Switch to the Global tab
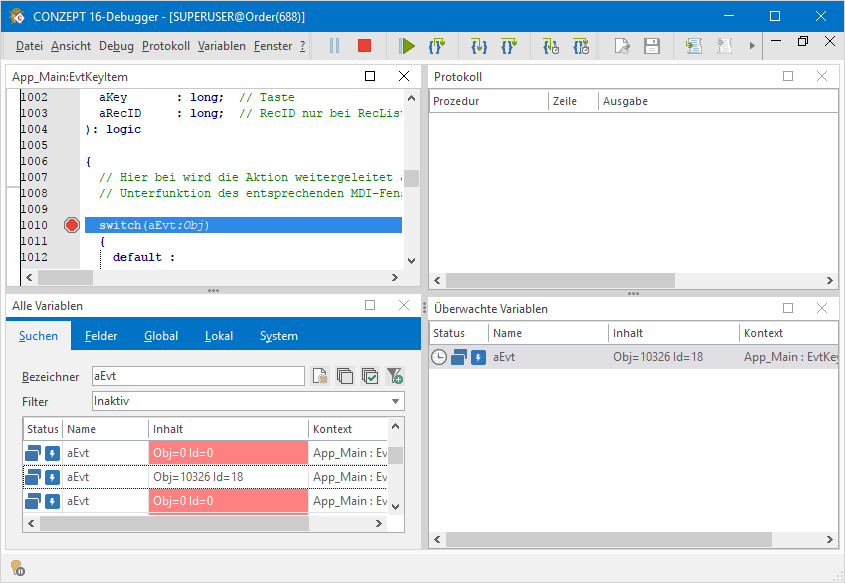 [161, 336]
